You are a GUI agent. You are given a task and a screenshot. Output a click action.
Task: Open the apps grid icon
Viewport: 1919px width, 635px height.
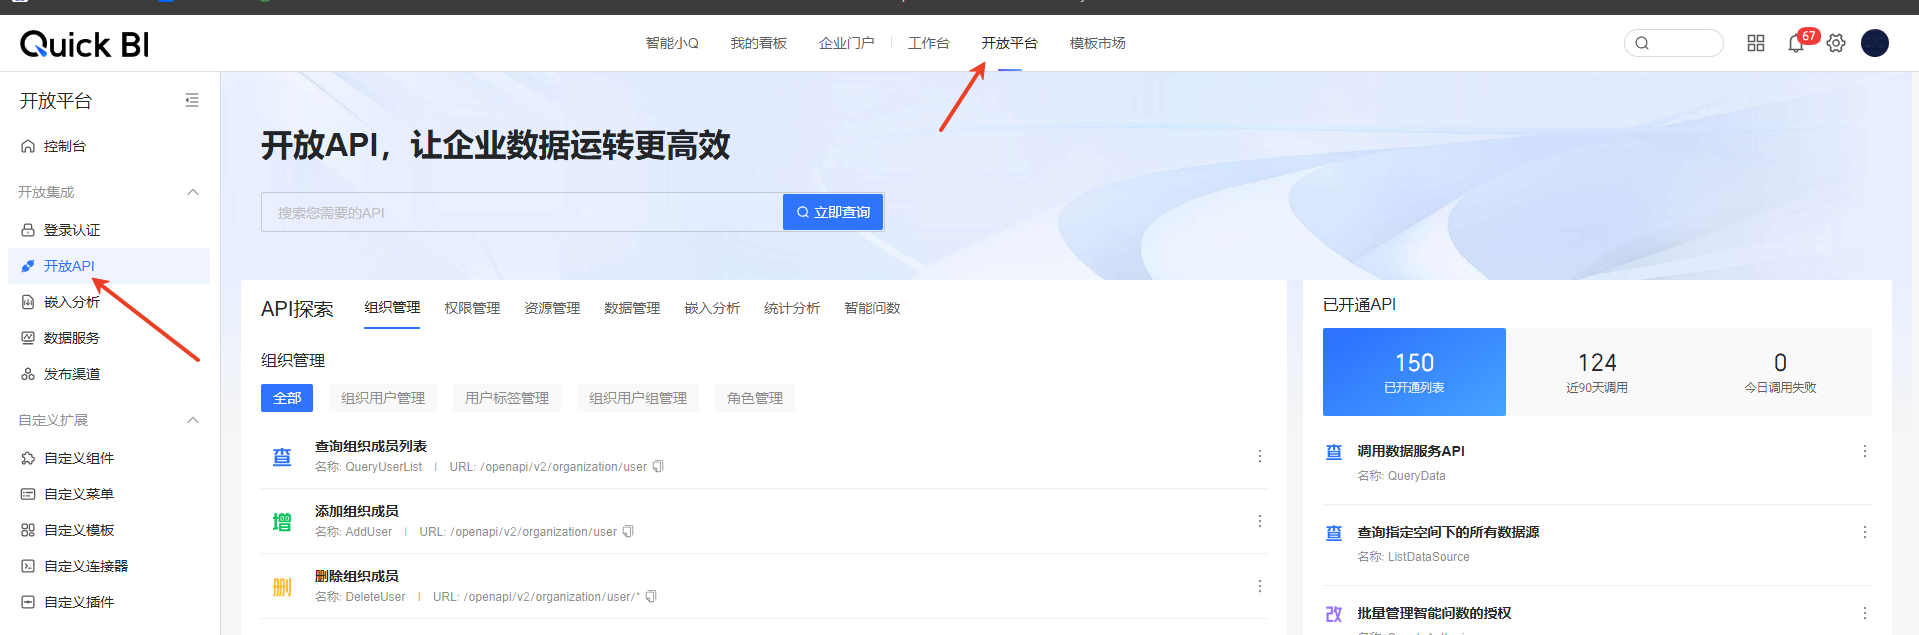click(x=1756, y=43)
